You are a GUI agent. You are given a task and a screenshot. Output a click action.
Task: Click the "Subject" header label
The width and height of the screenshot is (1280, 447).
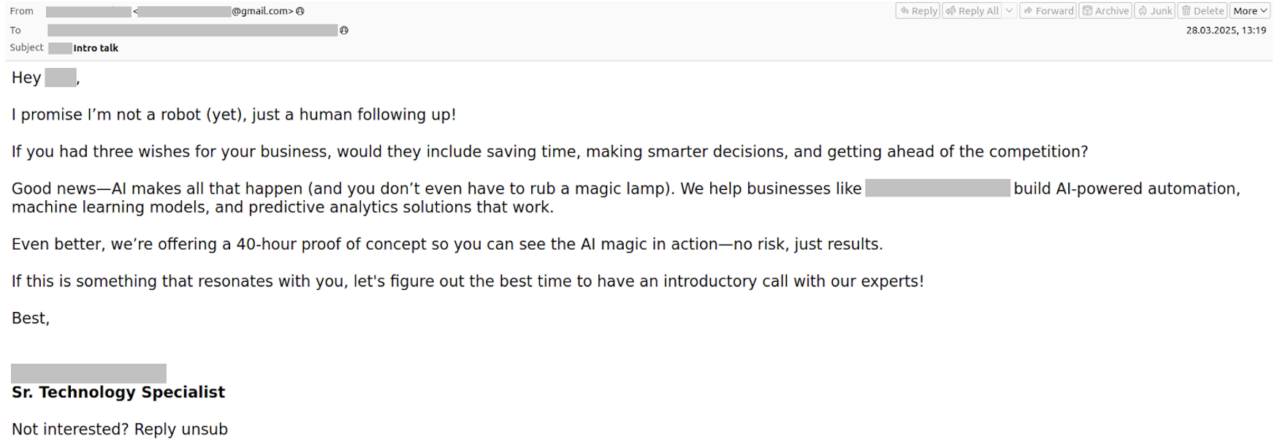coord(26,47)
